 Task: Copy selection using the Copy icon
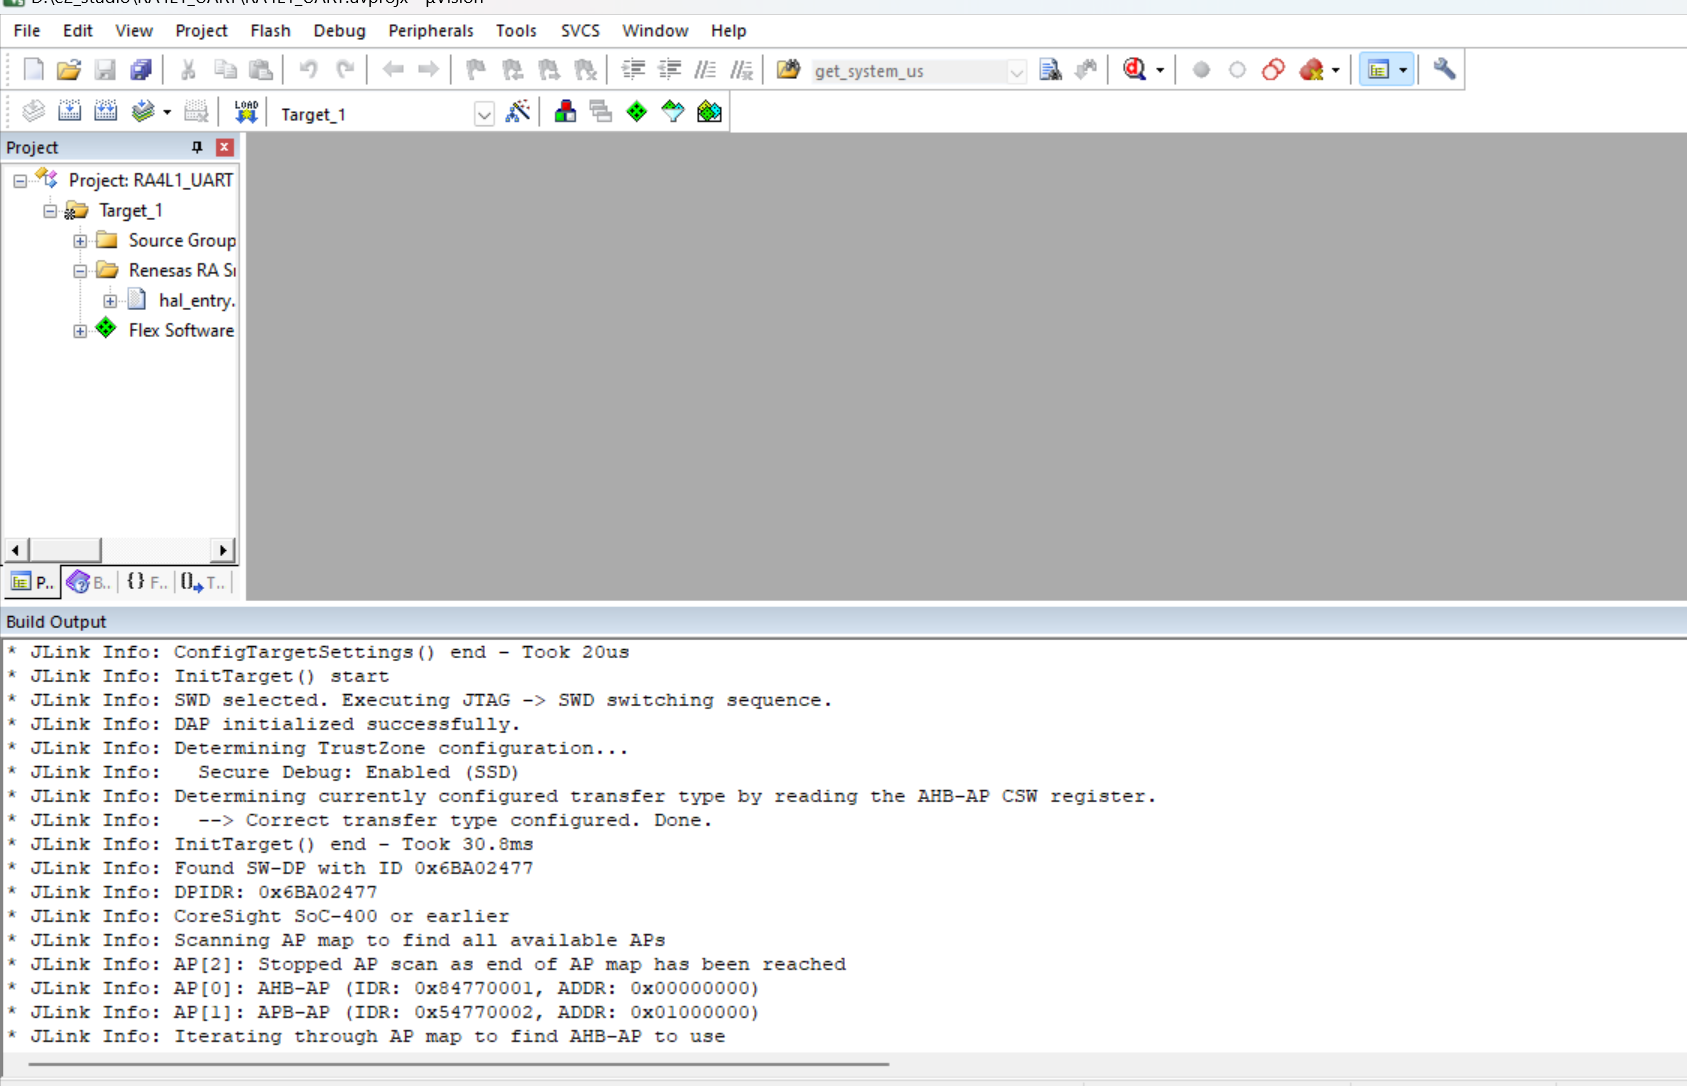click(225, 70)
